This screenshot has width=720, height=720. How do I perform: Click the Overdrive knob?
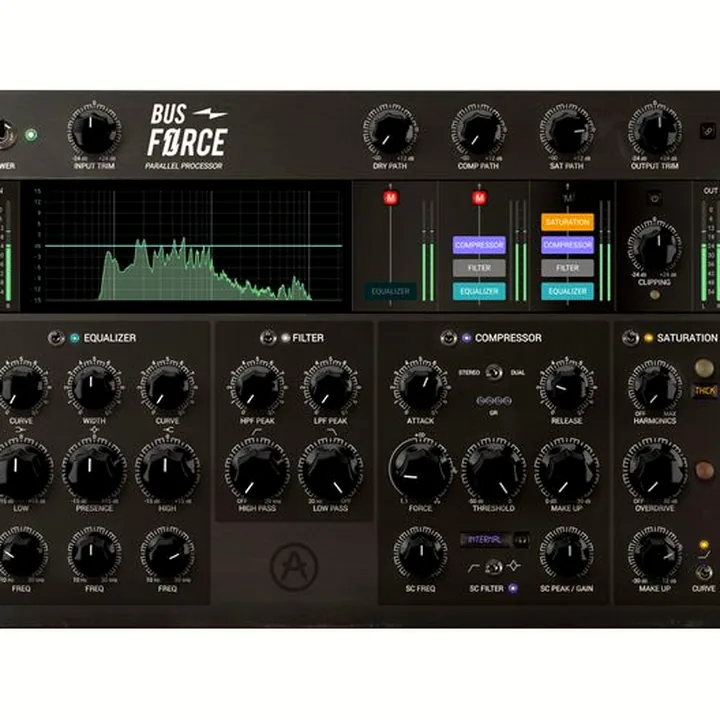pyautogui.click(x=655, y=471)
